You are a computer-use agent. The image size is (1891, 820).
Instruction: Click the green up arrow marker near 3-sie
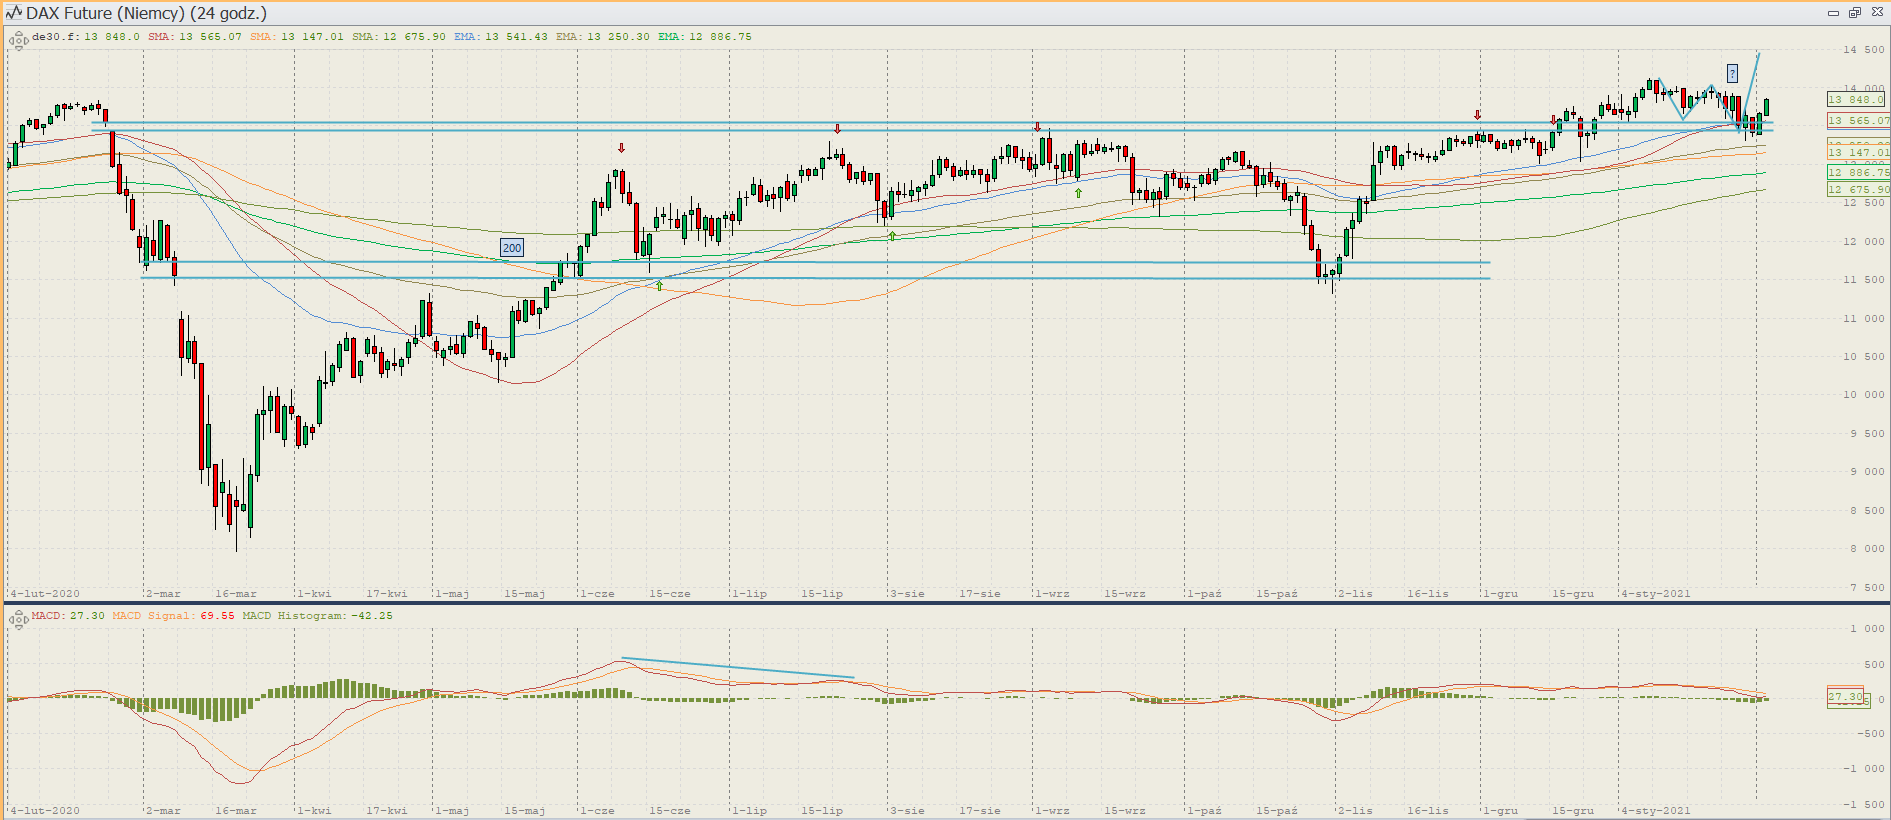pos(892,236)
